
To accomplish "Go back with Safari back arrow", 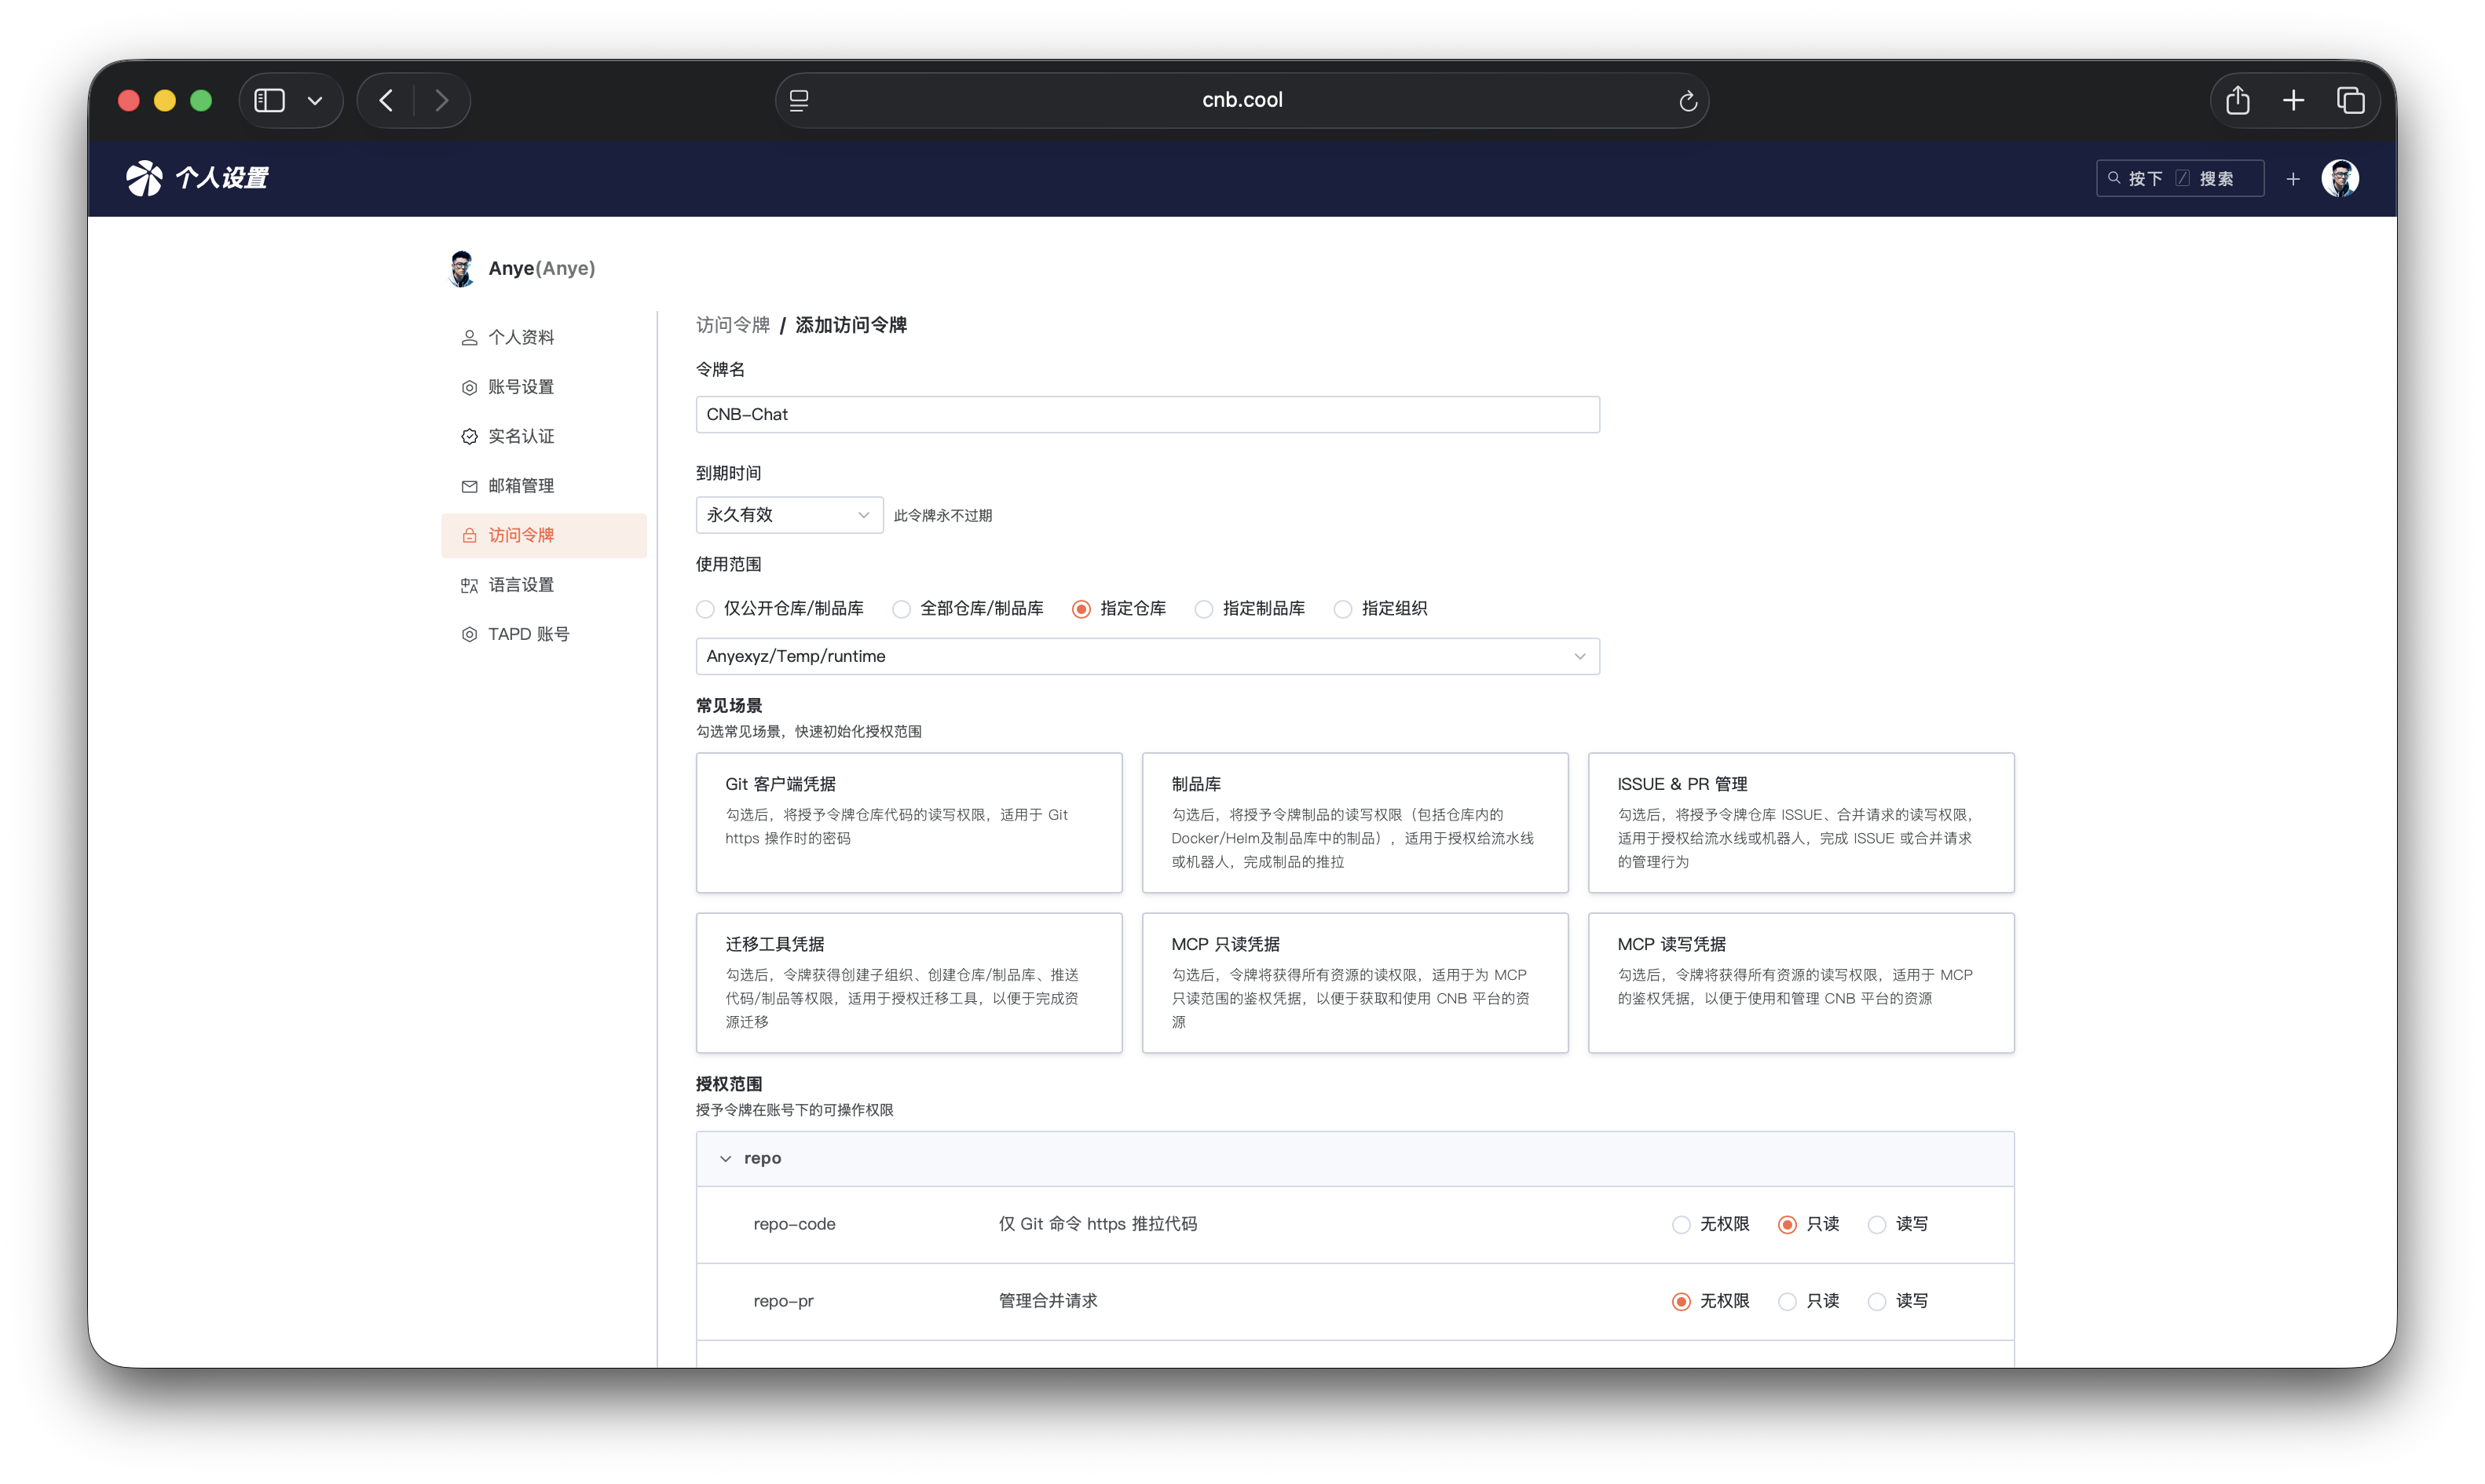I will pos(386,100).
